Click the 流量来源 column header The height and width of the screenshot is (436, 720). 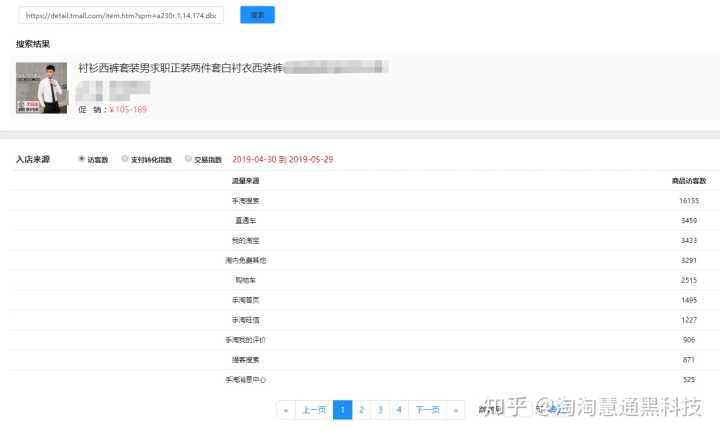click(x=245, y=181)
